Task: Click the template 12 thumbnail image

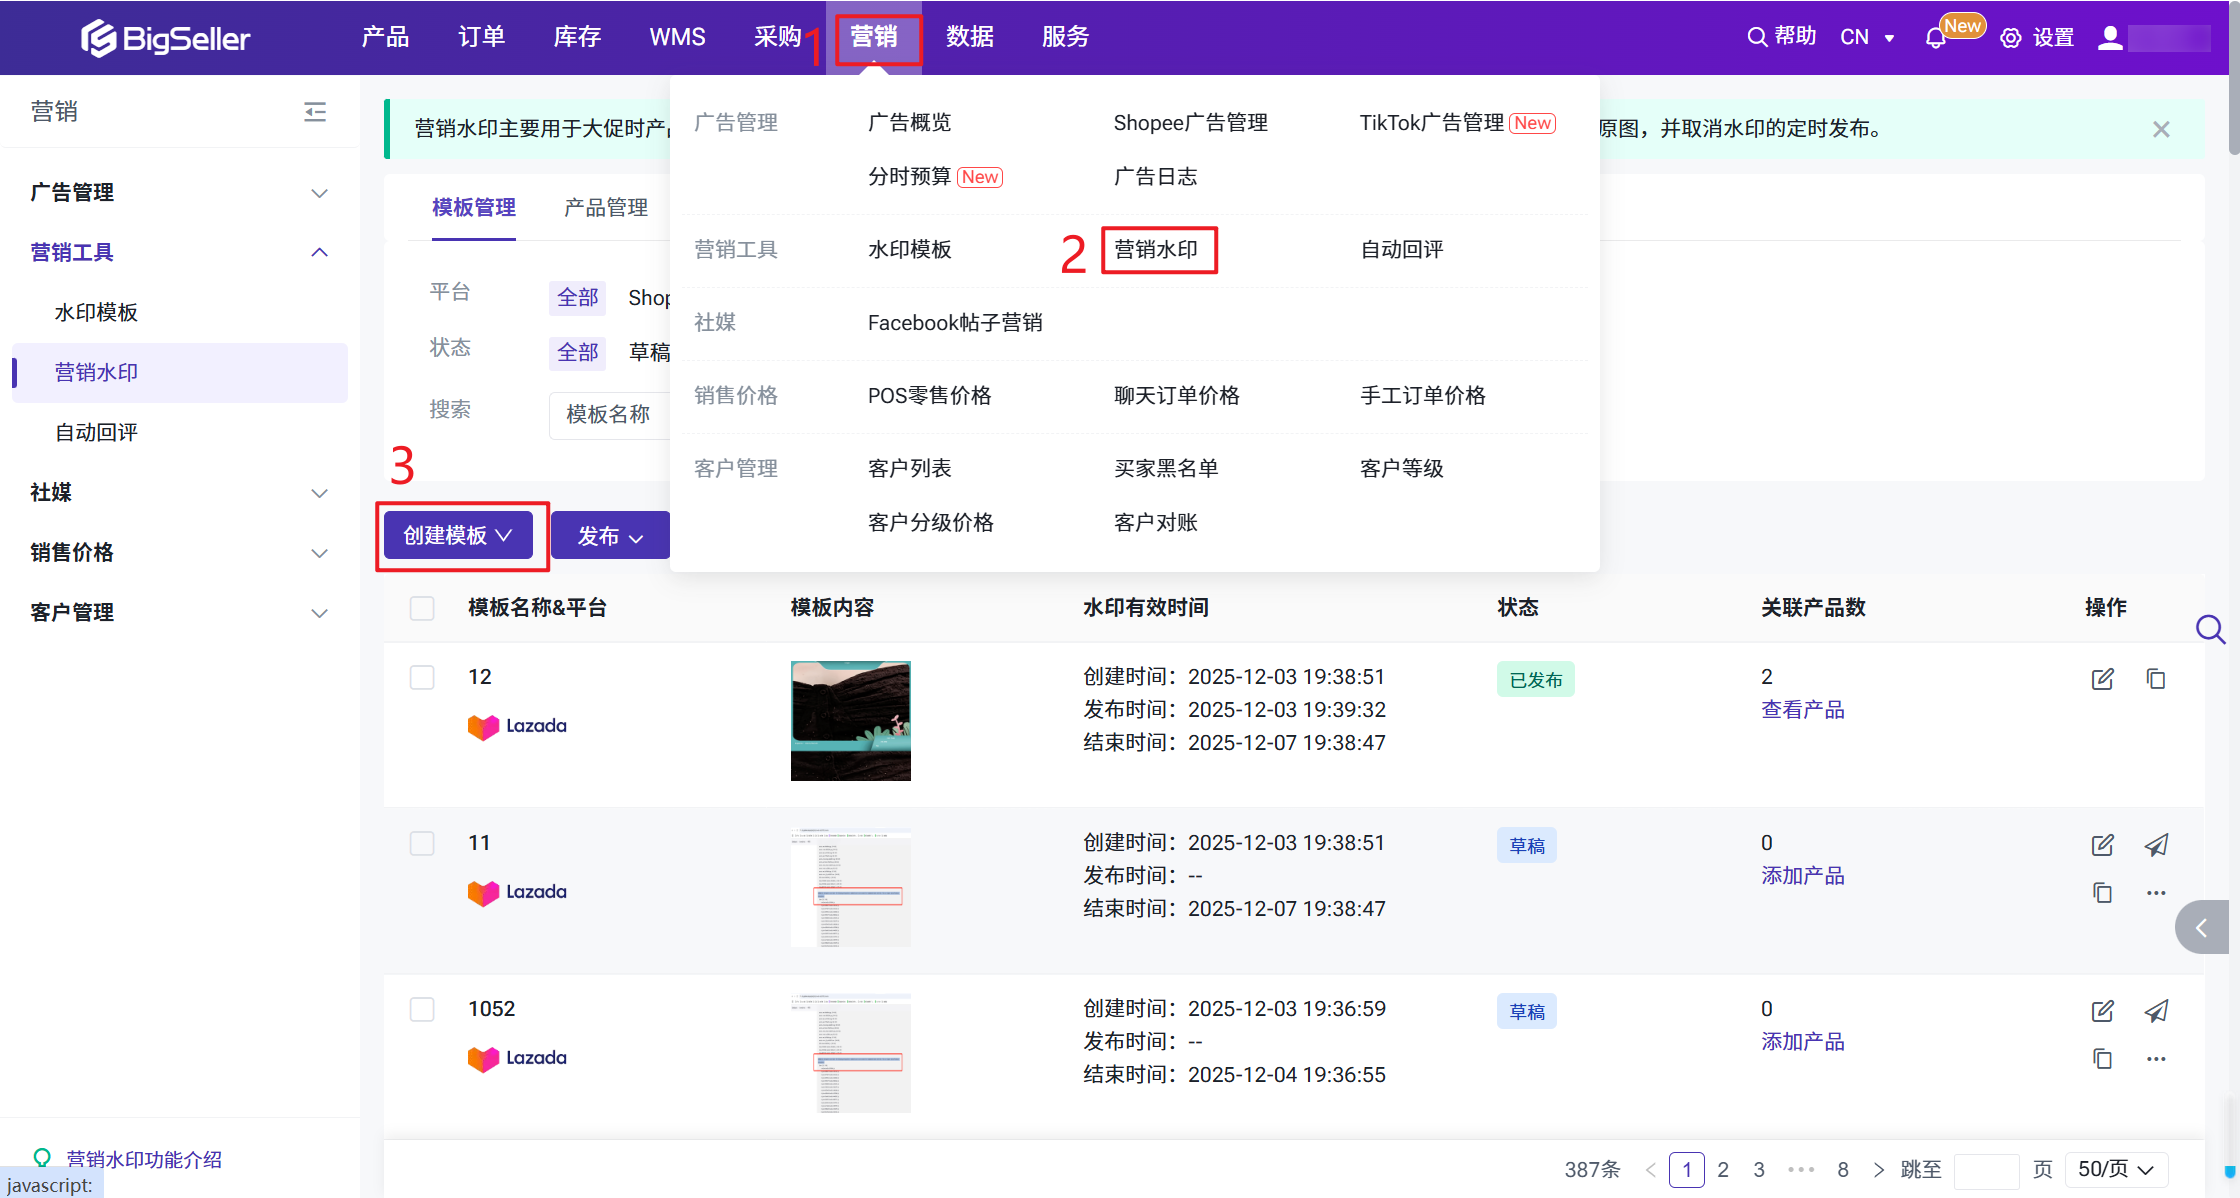Action: pos(850,720)
